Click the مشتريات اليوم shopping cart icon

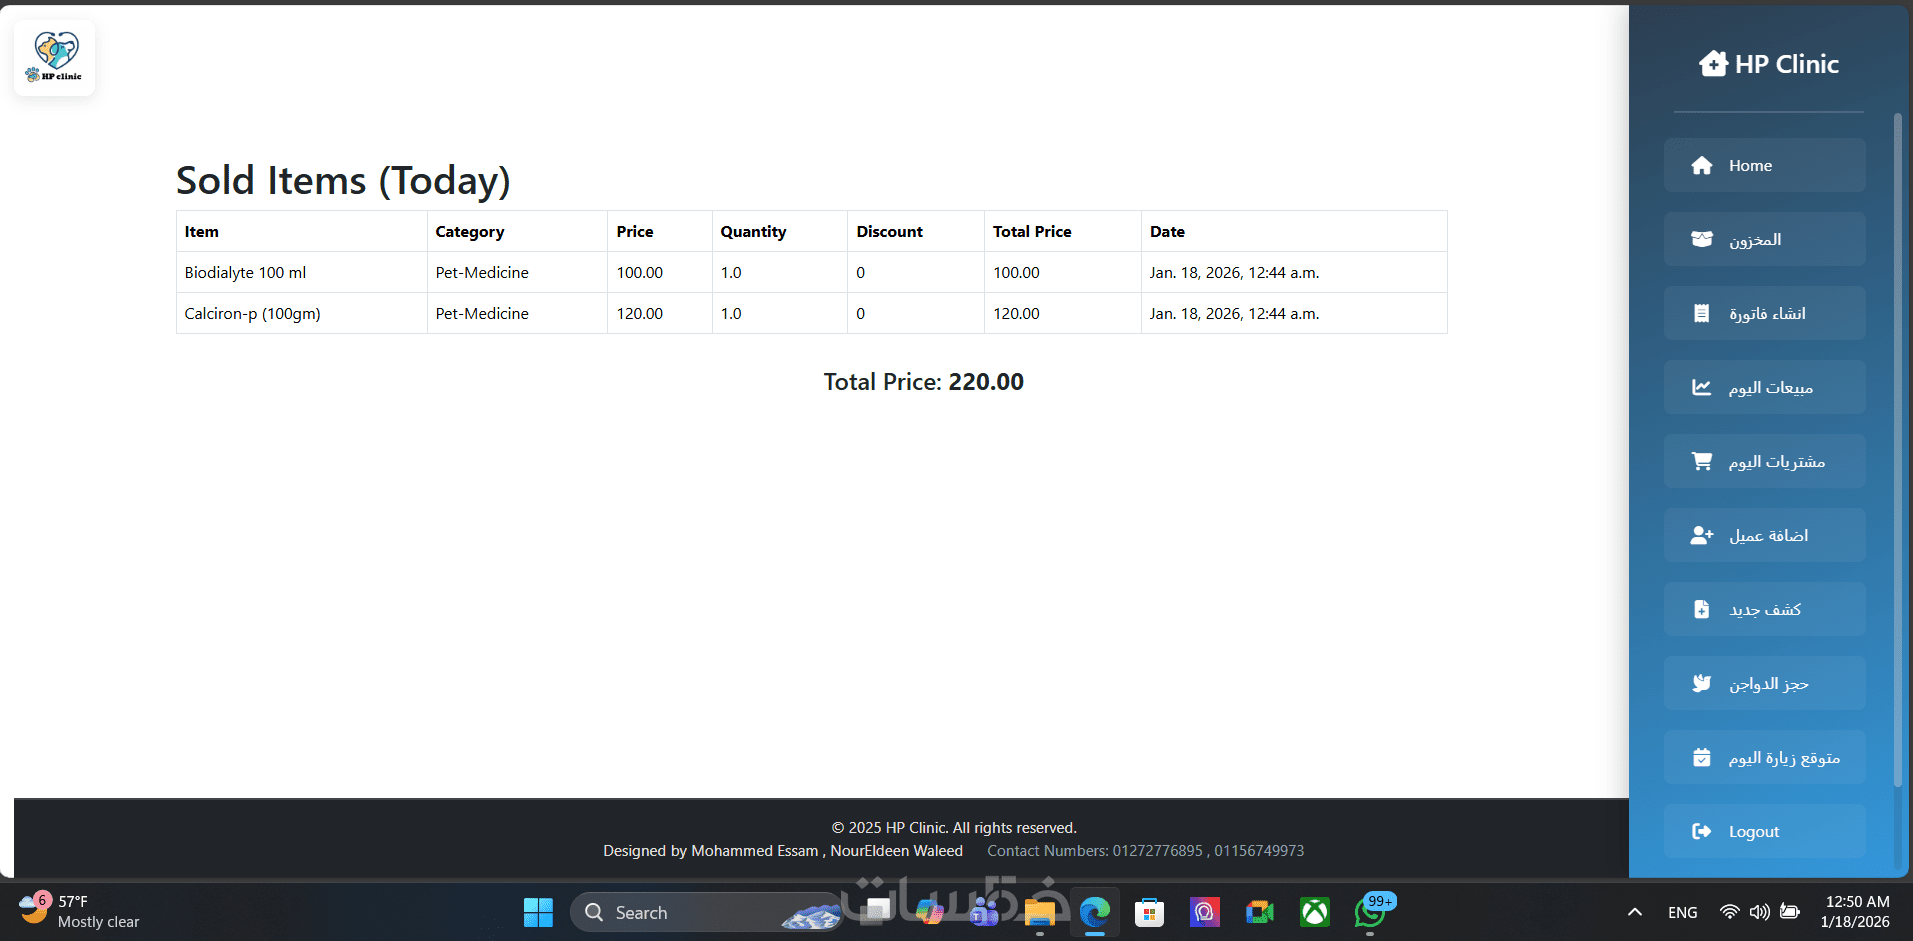1701,462
